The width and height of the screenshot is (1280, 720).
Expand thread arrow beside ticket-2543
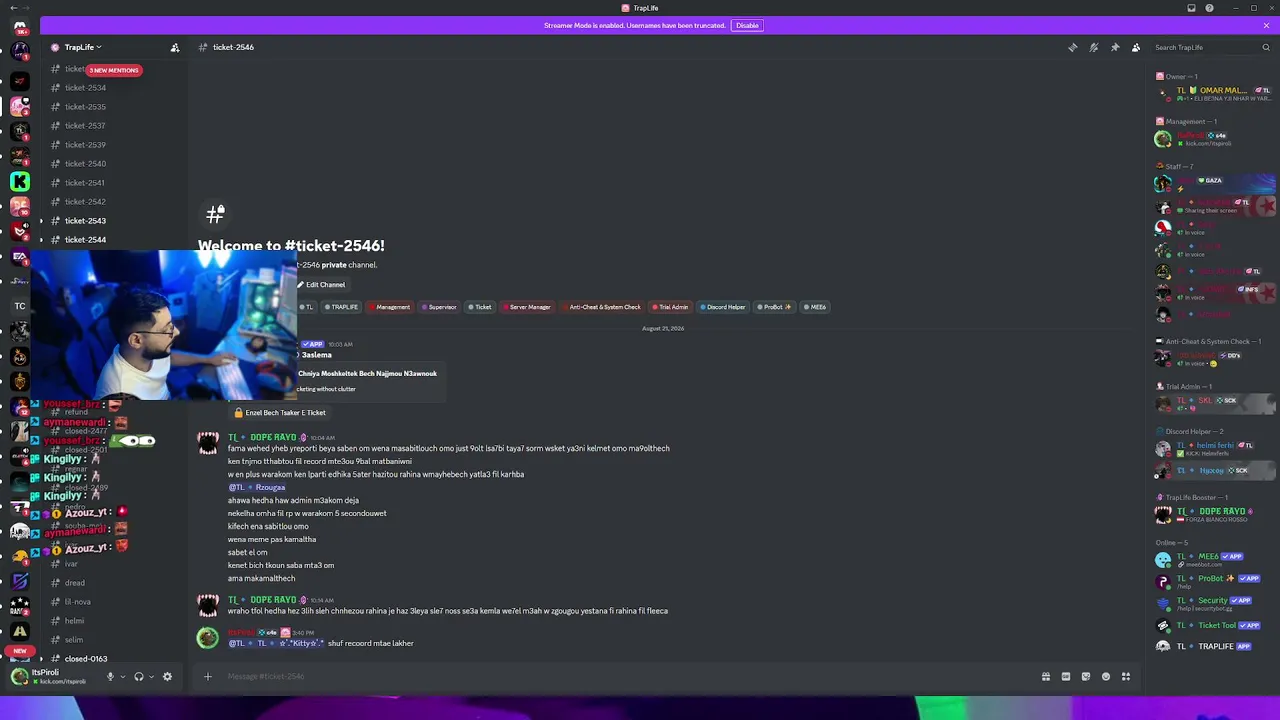point(41,221)
